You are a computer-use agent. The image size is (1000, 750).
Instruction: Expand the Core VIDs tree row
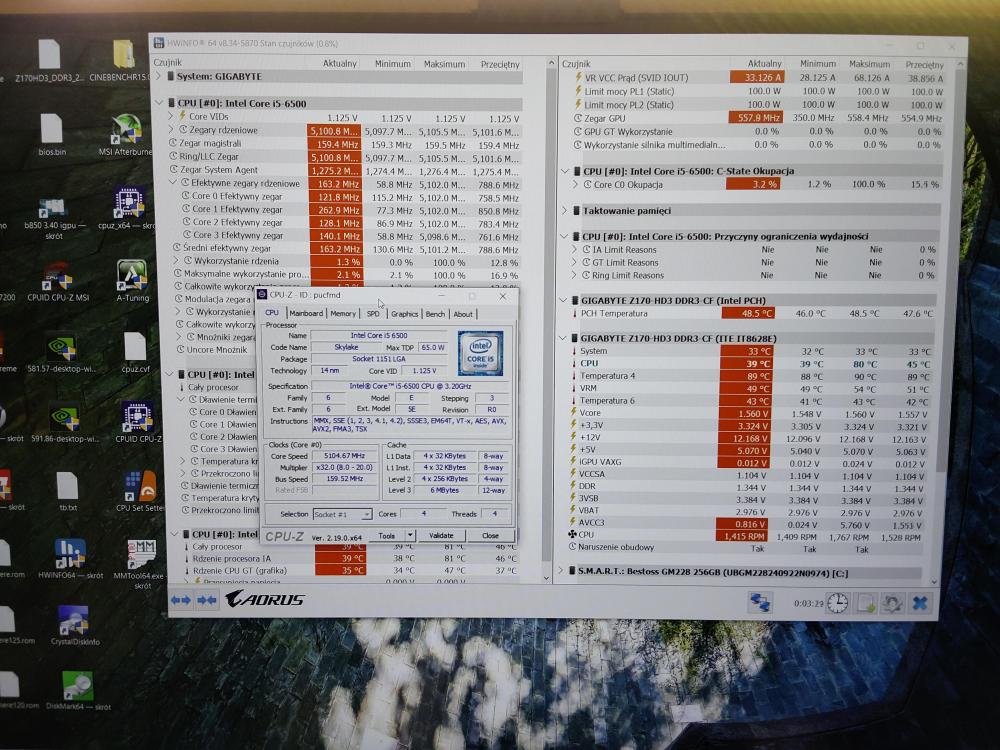point(171,117)
